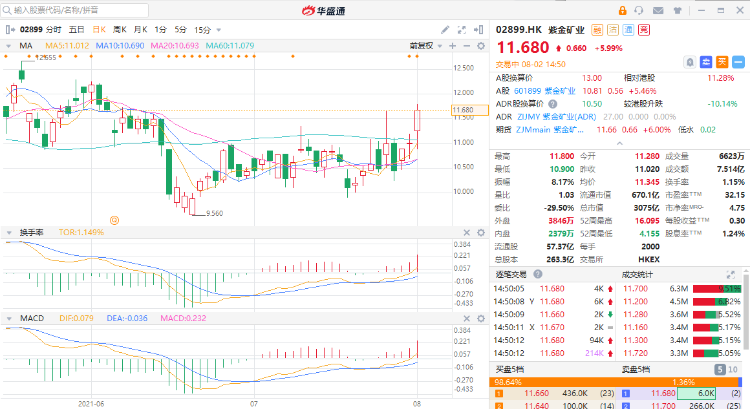Click the 融 margin tag badge
Image resolution: width=750 pixels, height=409 pixels.
597,30
